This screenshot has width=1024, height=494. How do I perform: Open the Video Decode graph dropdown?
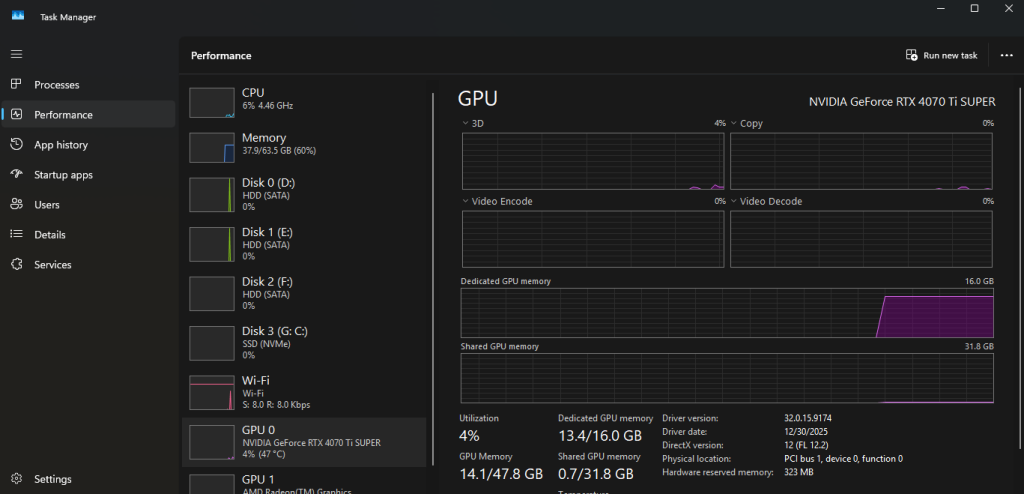734,201
